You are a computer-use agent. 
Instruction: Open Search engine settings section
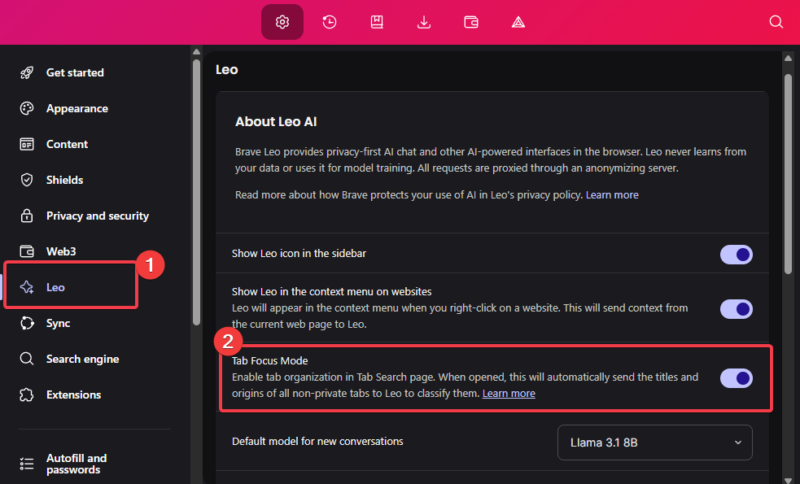83,359
